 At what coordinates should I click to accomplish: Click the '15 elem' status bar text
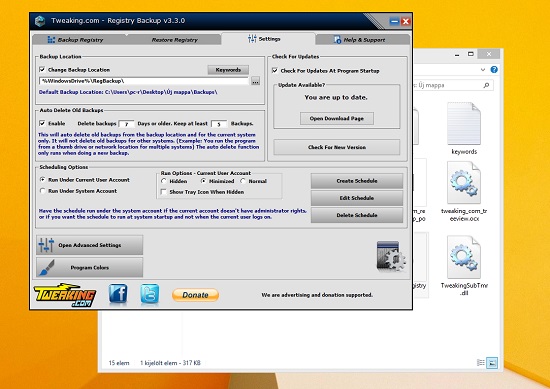[x=119, y=363]
